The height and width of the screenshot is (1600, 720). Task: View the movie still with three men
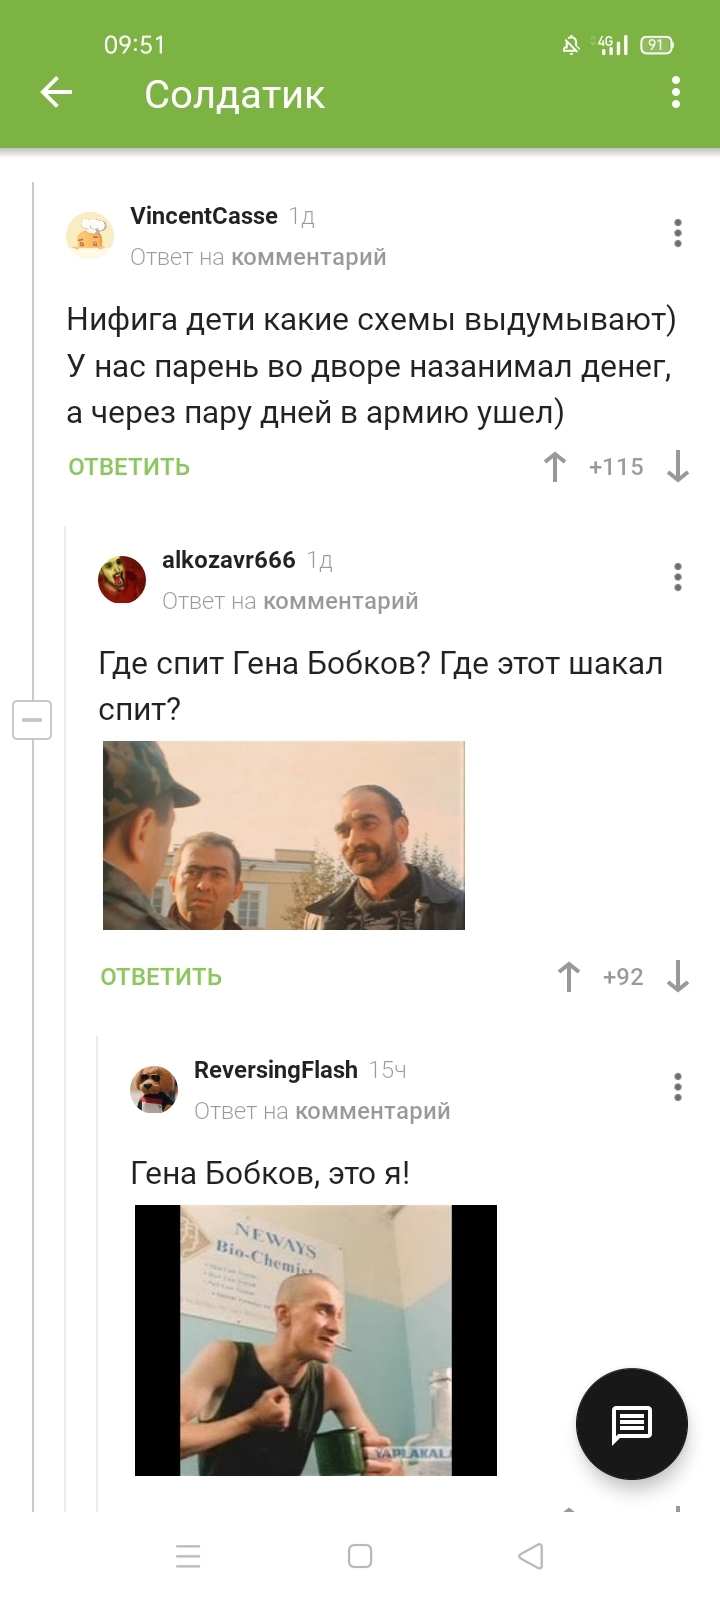(284, 835)
